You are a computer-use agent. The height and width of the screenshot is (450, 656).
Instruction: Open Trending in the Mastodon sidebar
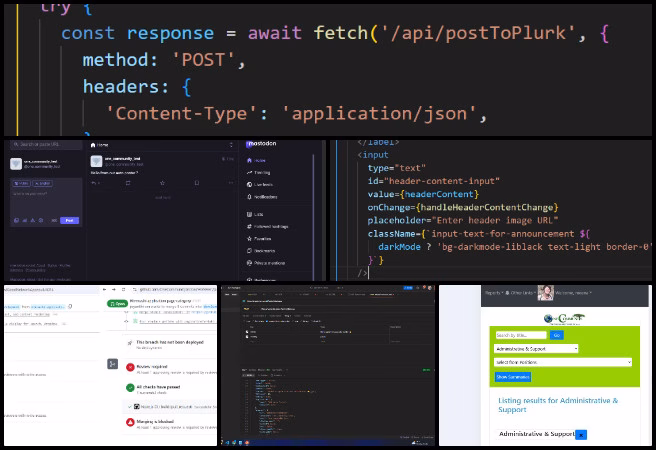click(x=259, y=172)
